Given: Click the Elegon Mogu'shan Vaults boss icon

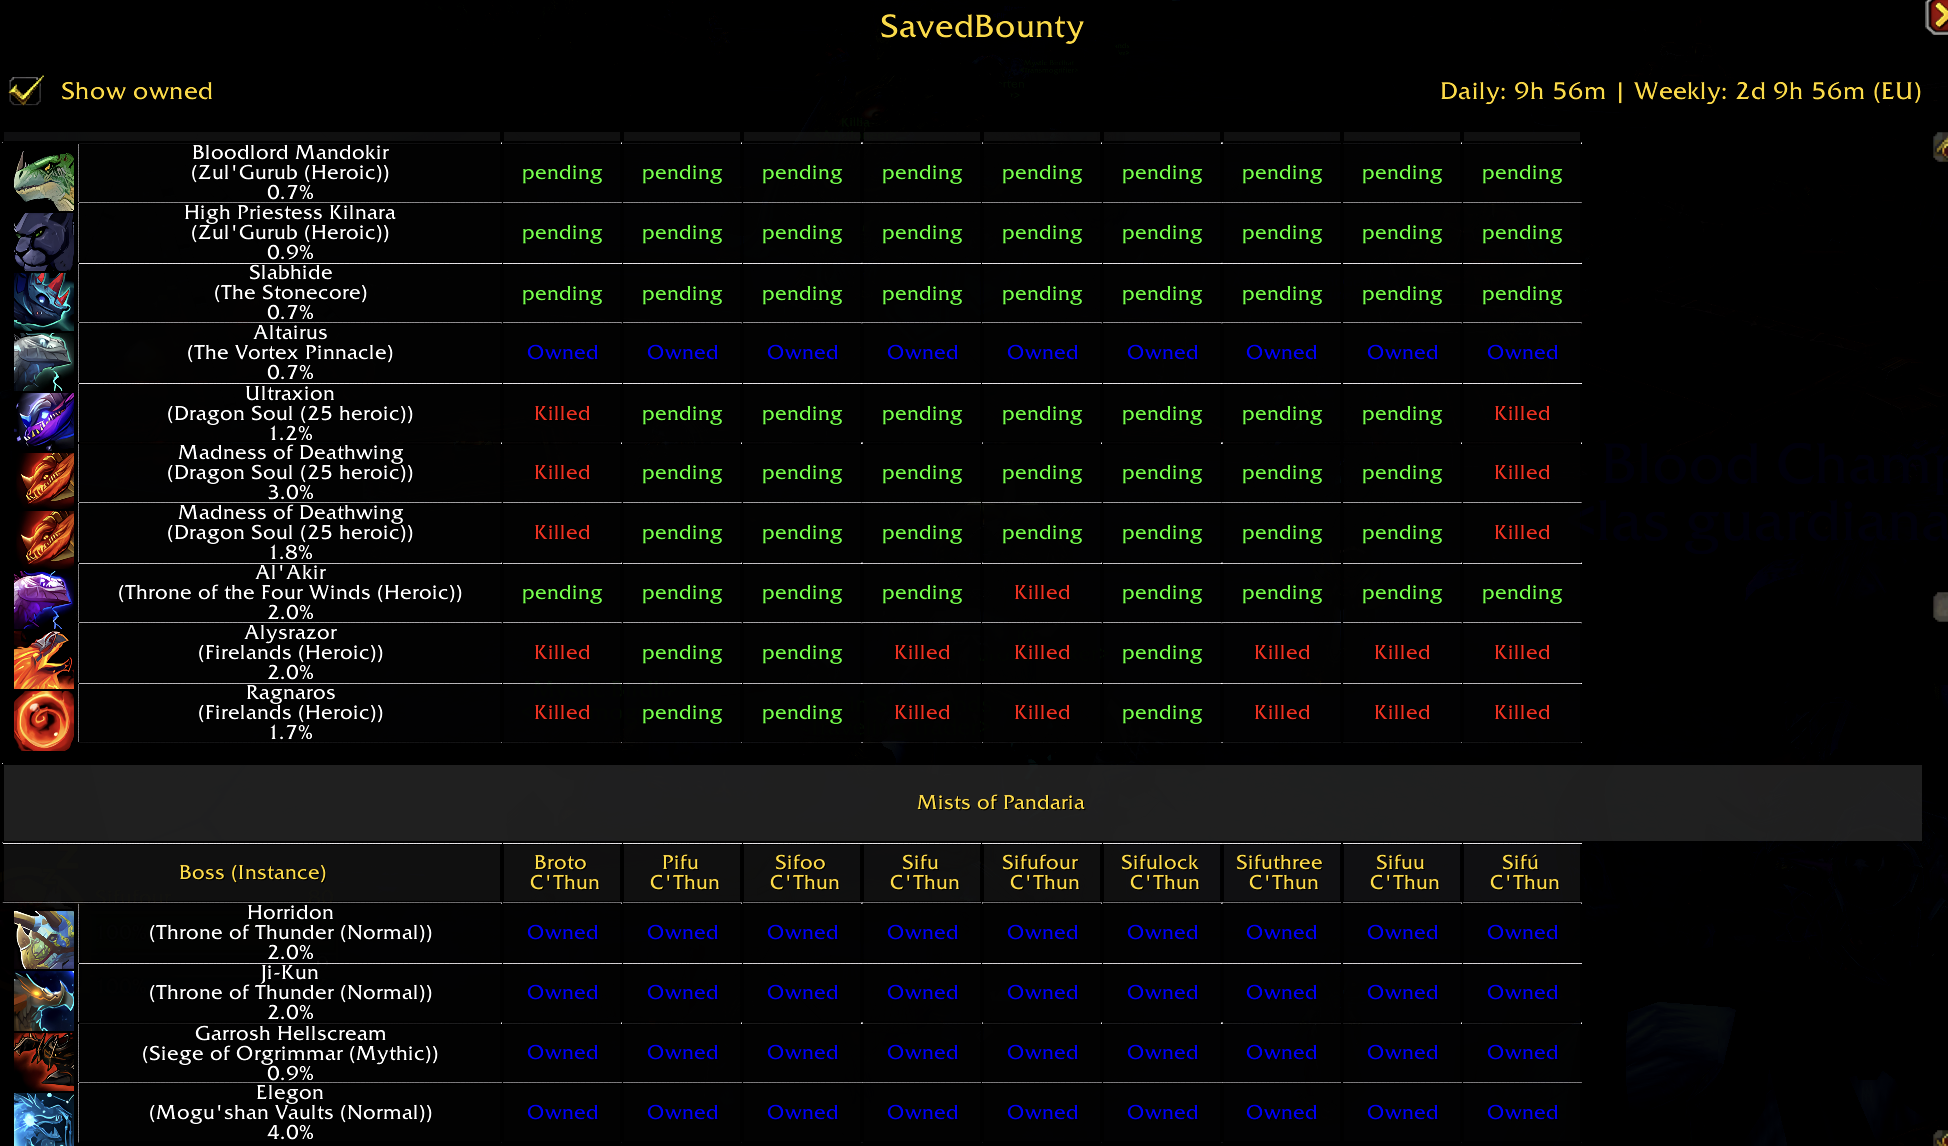Looking at the screenshot, I should (x=44, y=1118).
